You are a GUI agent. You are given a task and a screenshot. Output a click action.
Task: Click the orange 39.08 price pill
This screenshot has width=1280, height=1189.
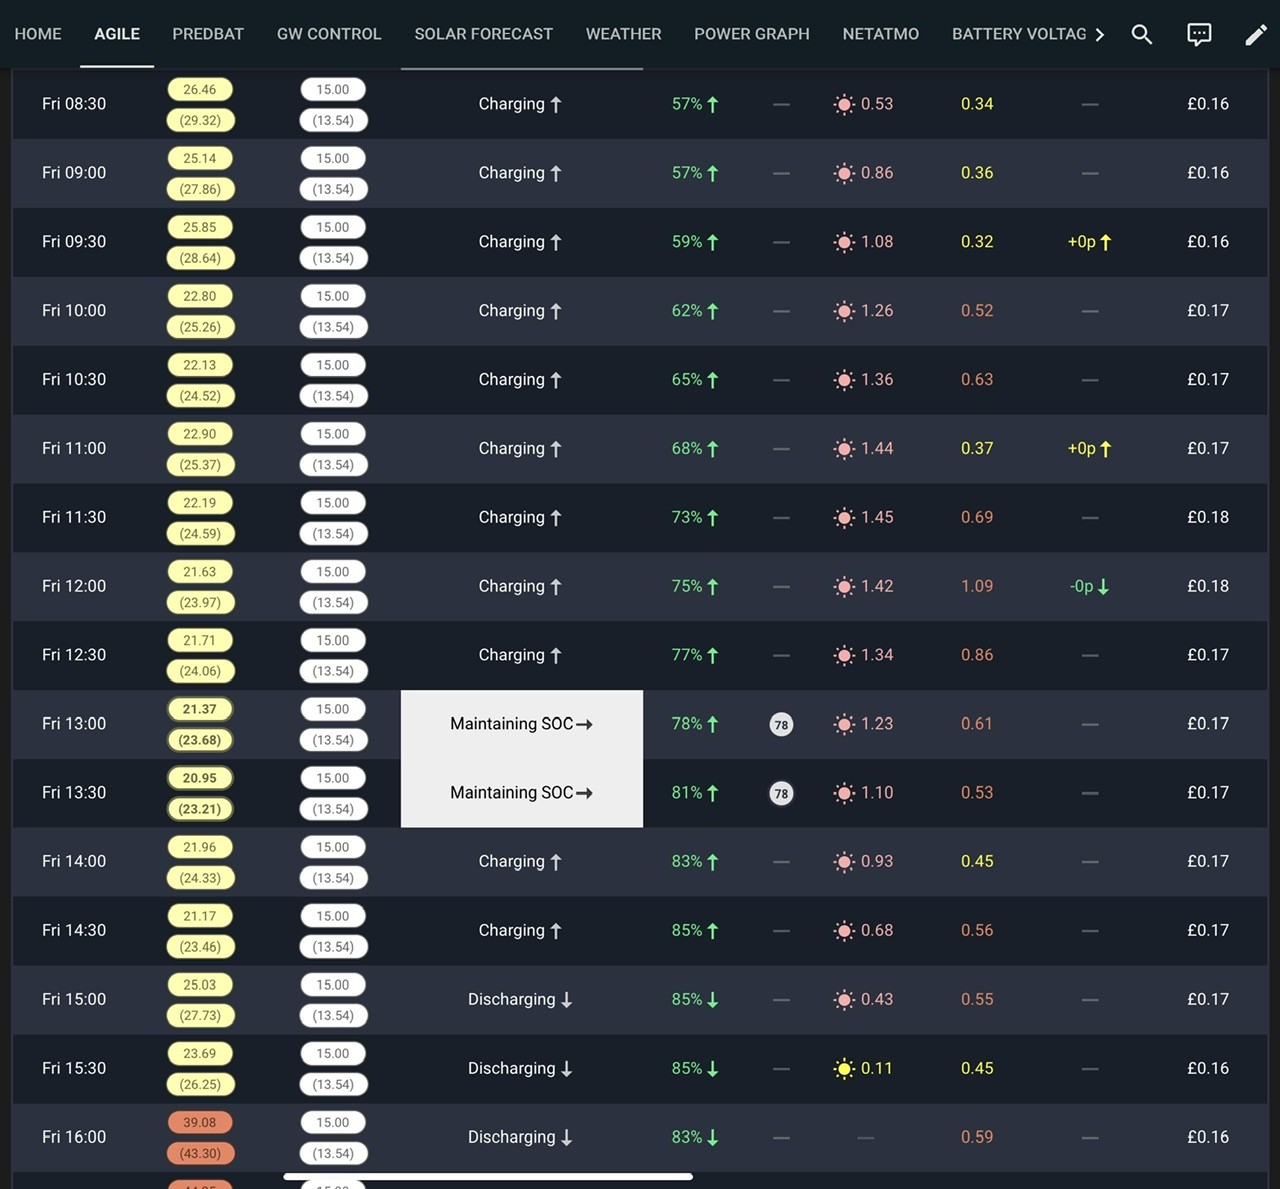(x=200, y=1122)
